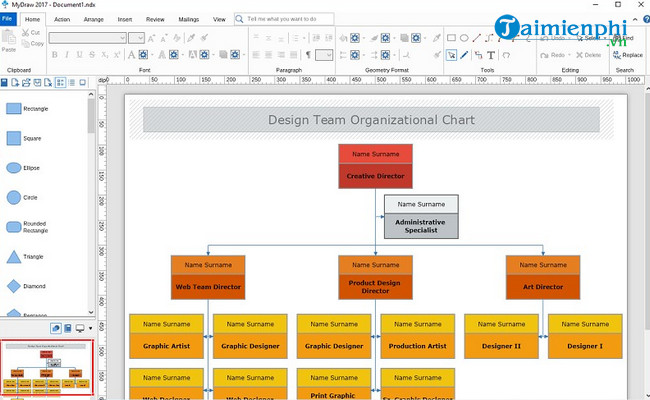Viewport: 650px width, 400px height.
Task: Add the Triangle shape from library
Action: pyautogui.click(x=14, y=257)
